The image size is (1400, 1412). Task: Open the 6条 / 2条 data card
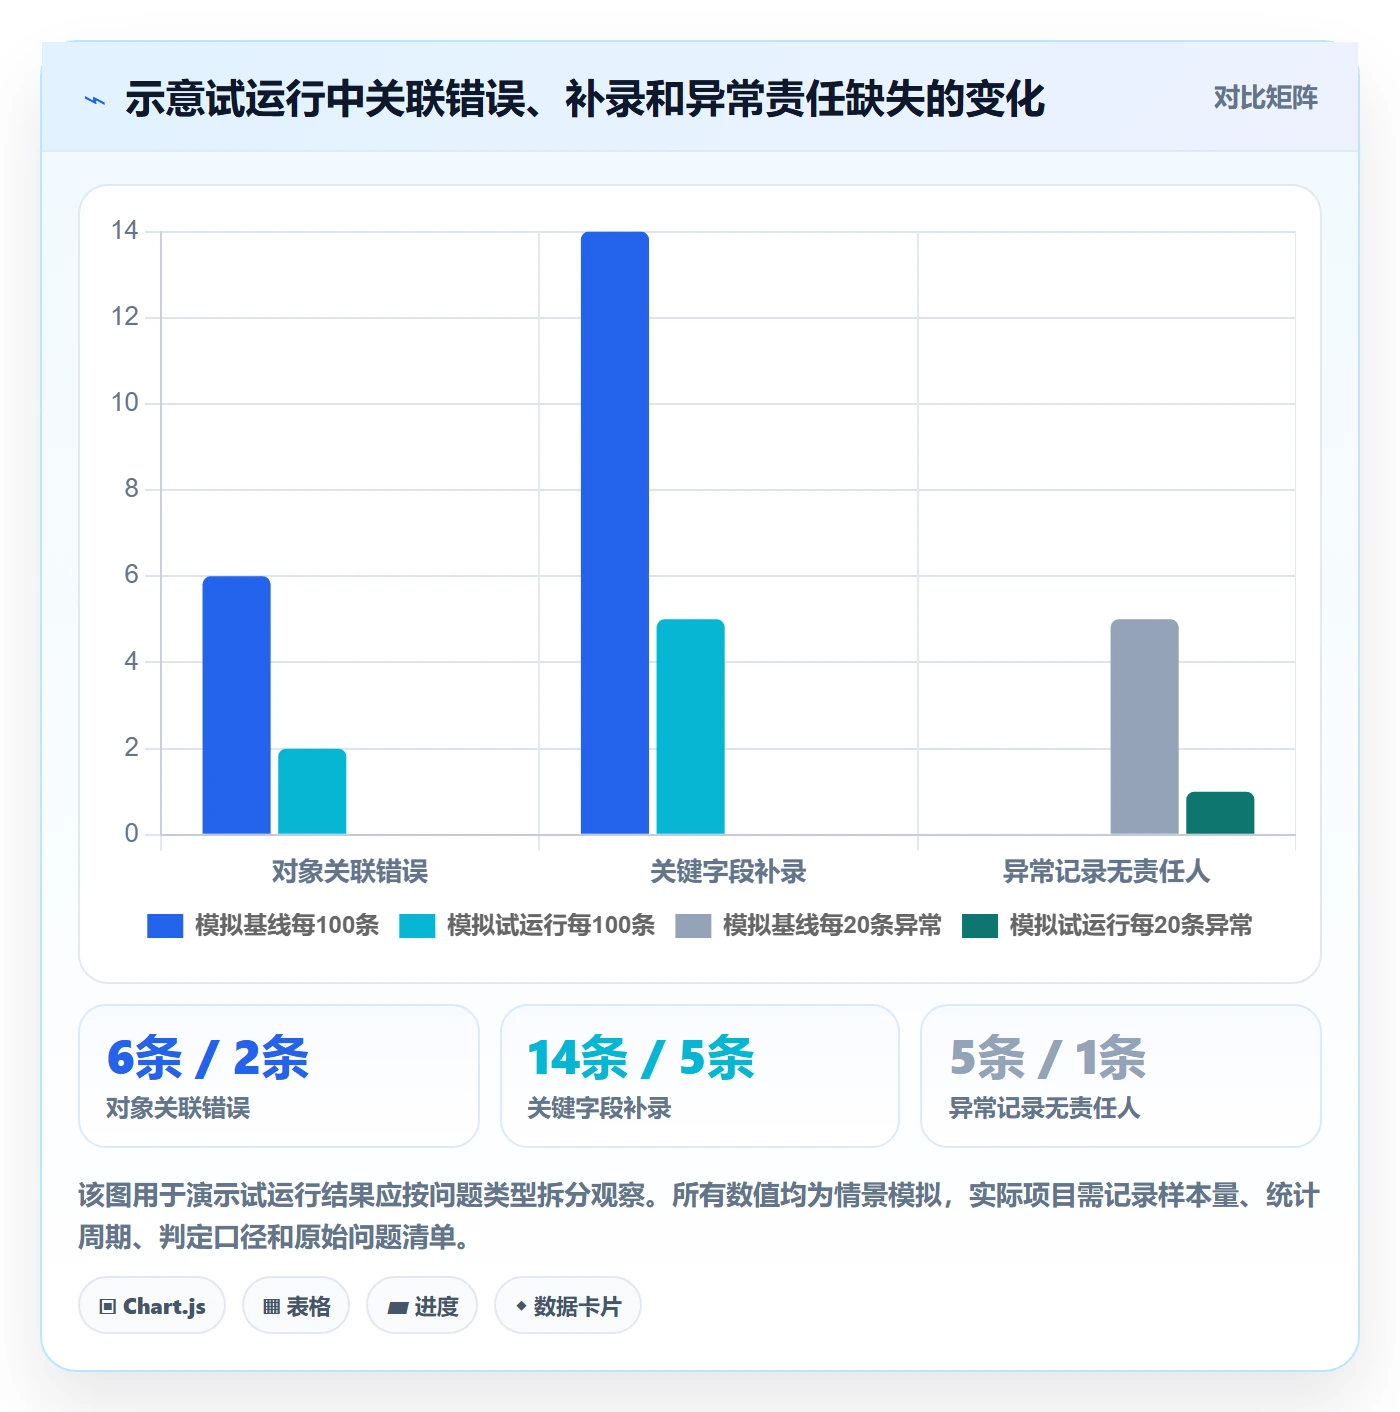(279, 1076)
